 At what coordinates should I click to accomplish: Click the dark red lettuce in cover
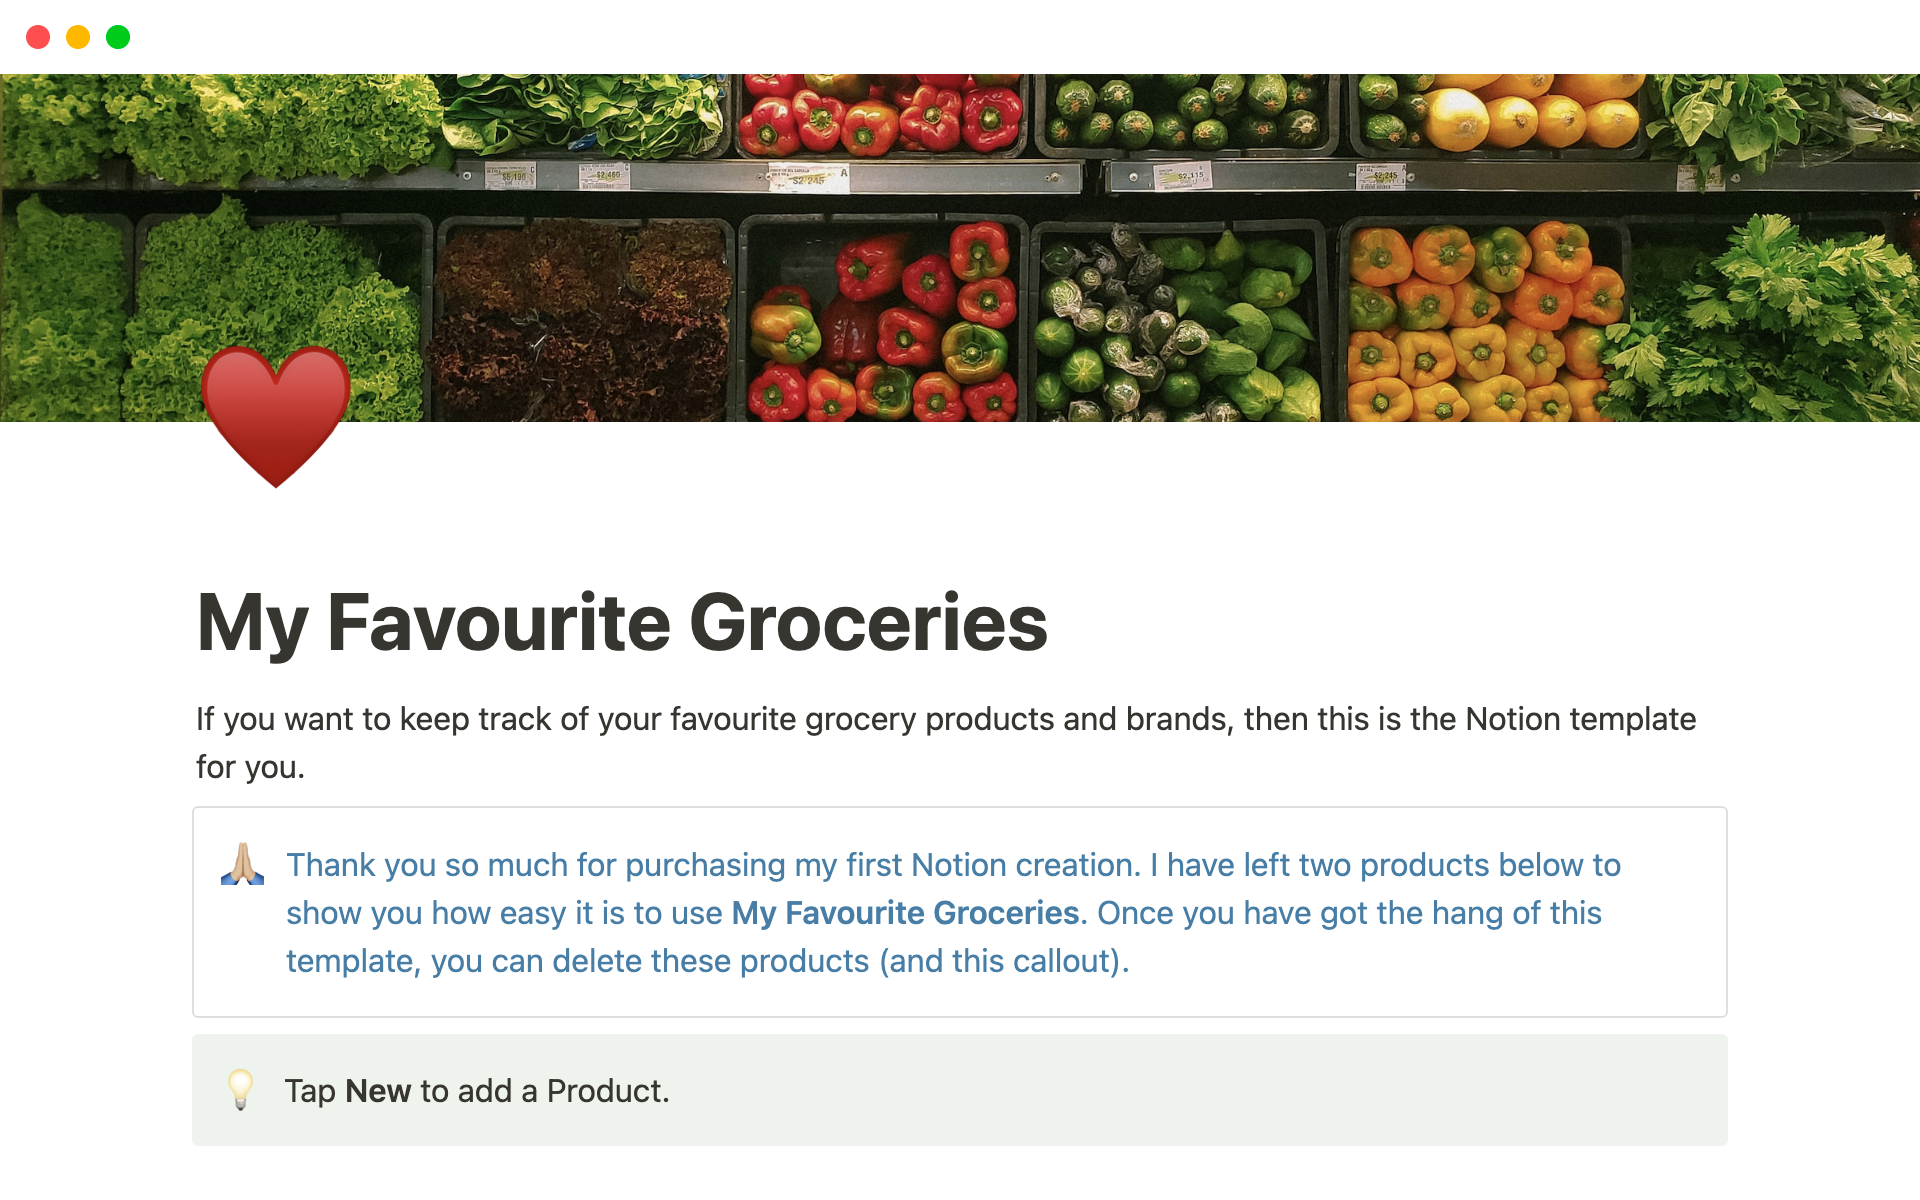(580, 320)
